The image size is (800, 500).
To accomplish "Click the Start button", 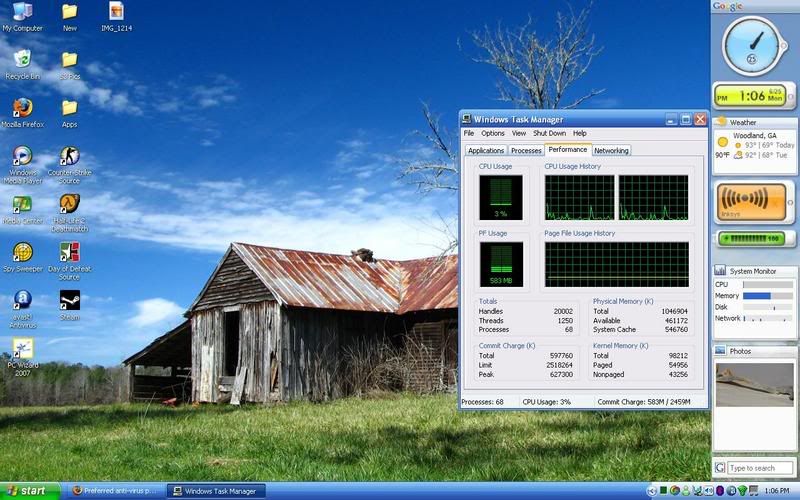I will pos(32,491).
